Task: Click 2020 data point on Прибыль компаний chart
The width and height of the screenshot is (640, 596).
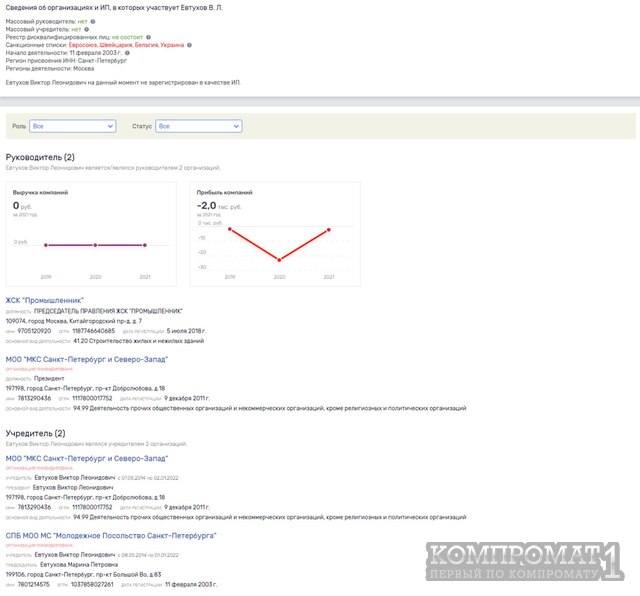Action: click(x=279, y=260)
